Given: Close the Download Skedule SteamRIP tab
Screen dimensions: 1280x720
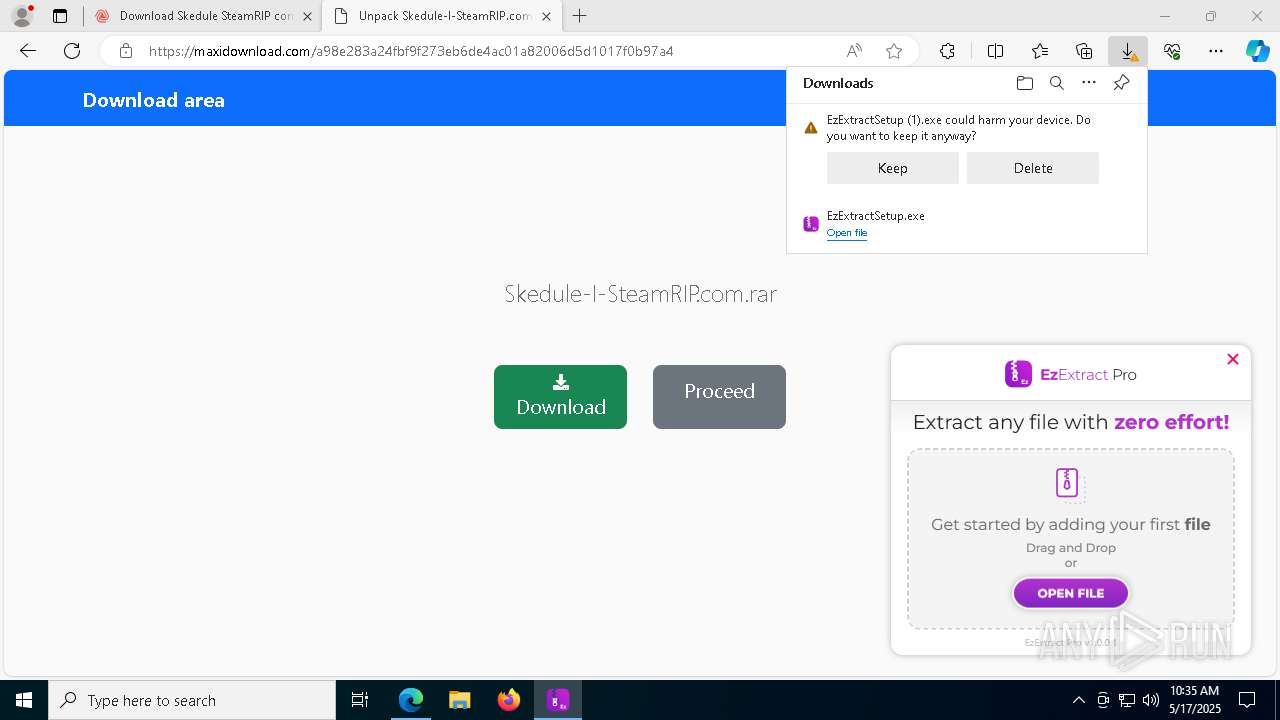Looking at the screenshot, I should 307,16.
